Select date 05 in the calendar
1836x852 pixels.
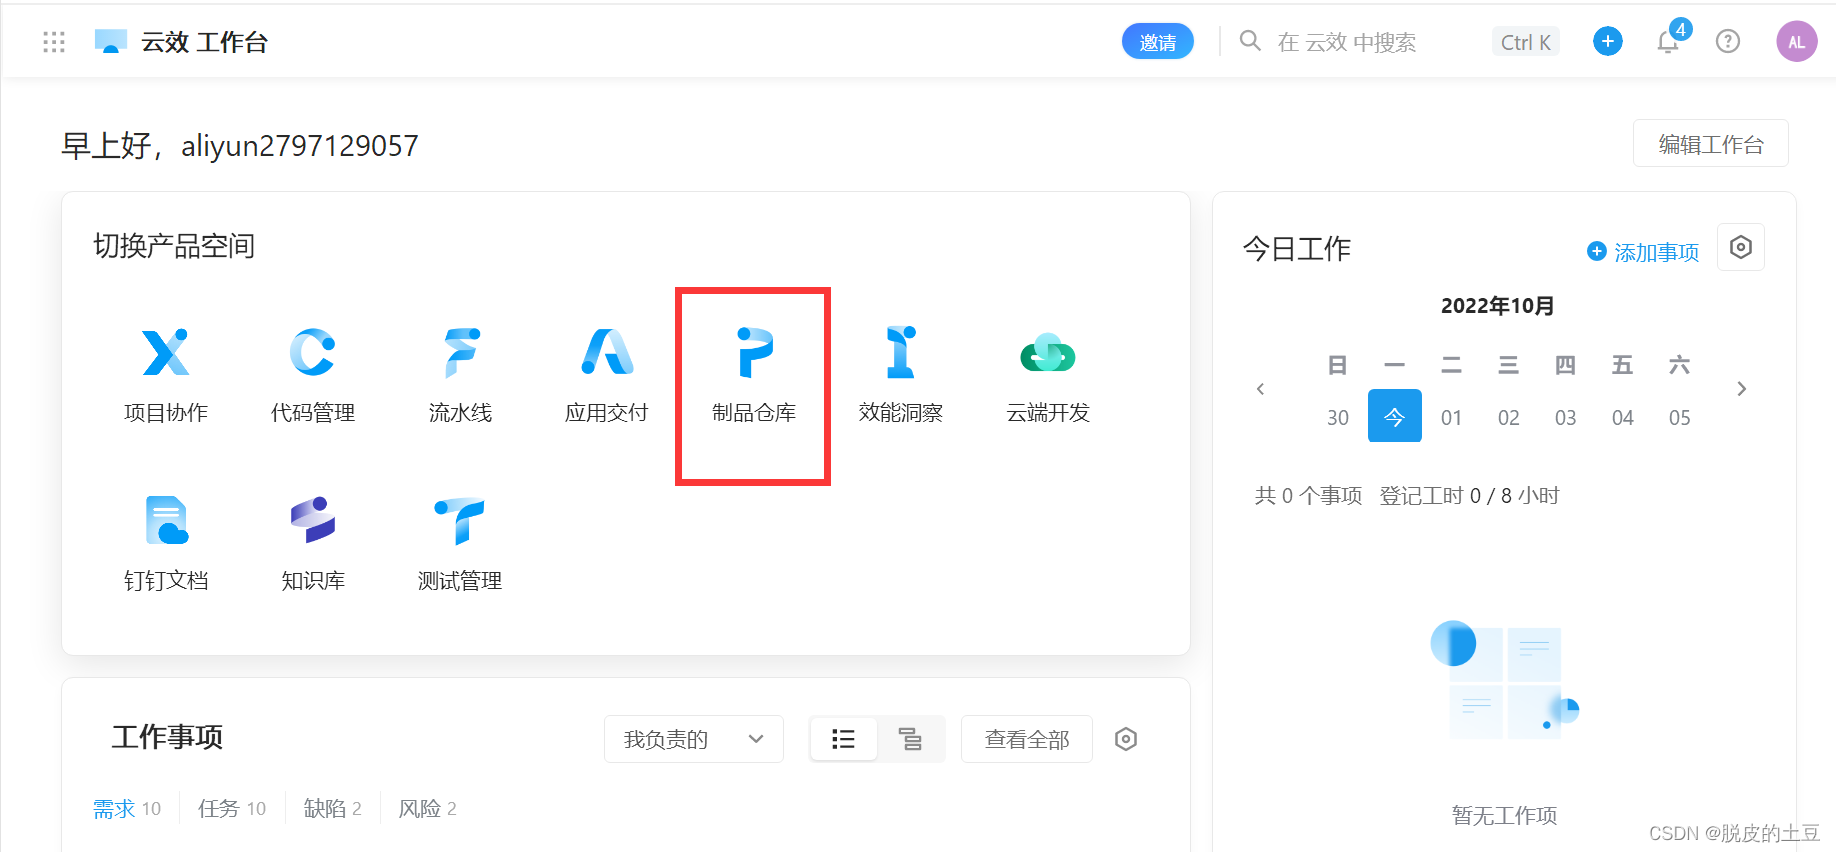tap(1680, 417)
